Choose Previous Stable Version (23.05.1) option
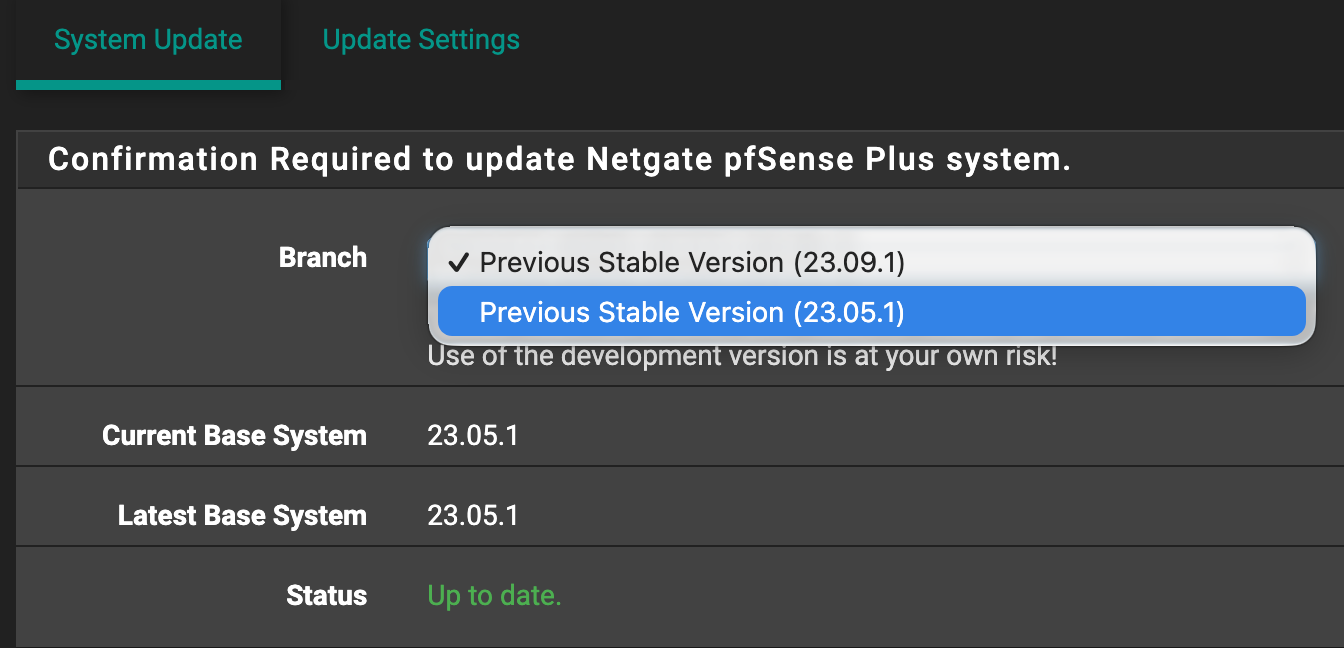The height and width of the screenshot is (648, 1344). [691, 312]
